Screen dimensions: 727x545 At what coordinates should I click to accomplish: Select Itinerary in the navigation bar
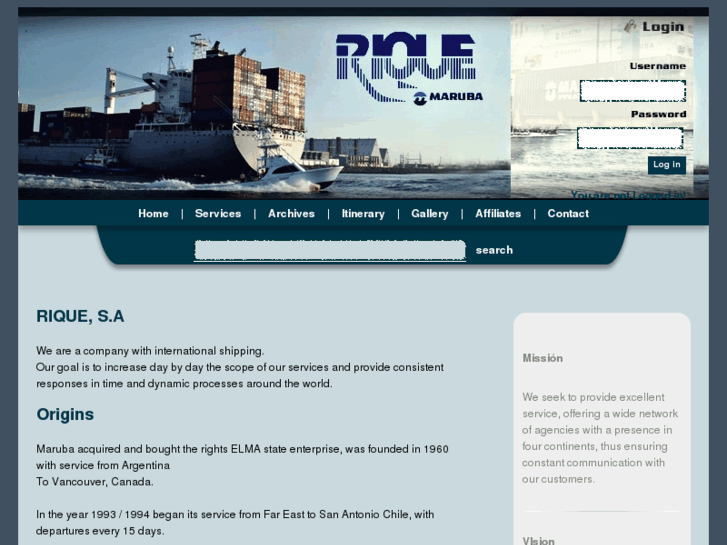coord(363,214)
